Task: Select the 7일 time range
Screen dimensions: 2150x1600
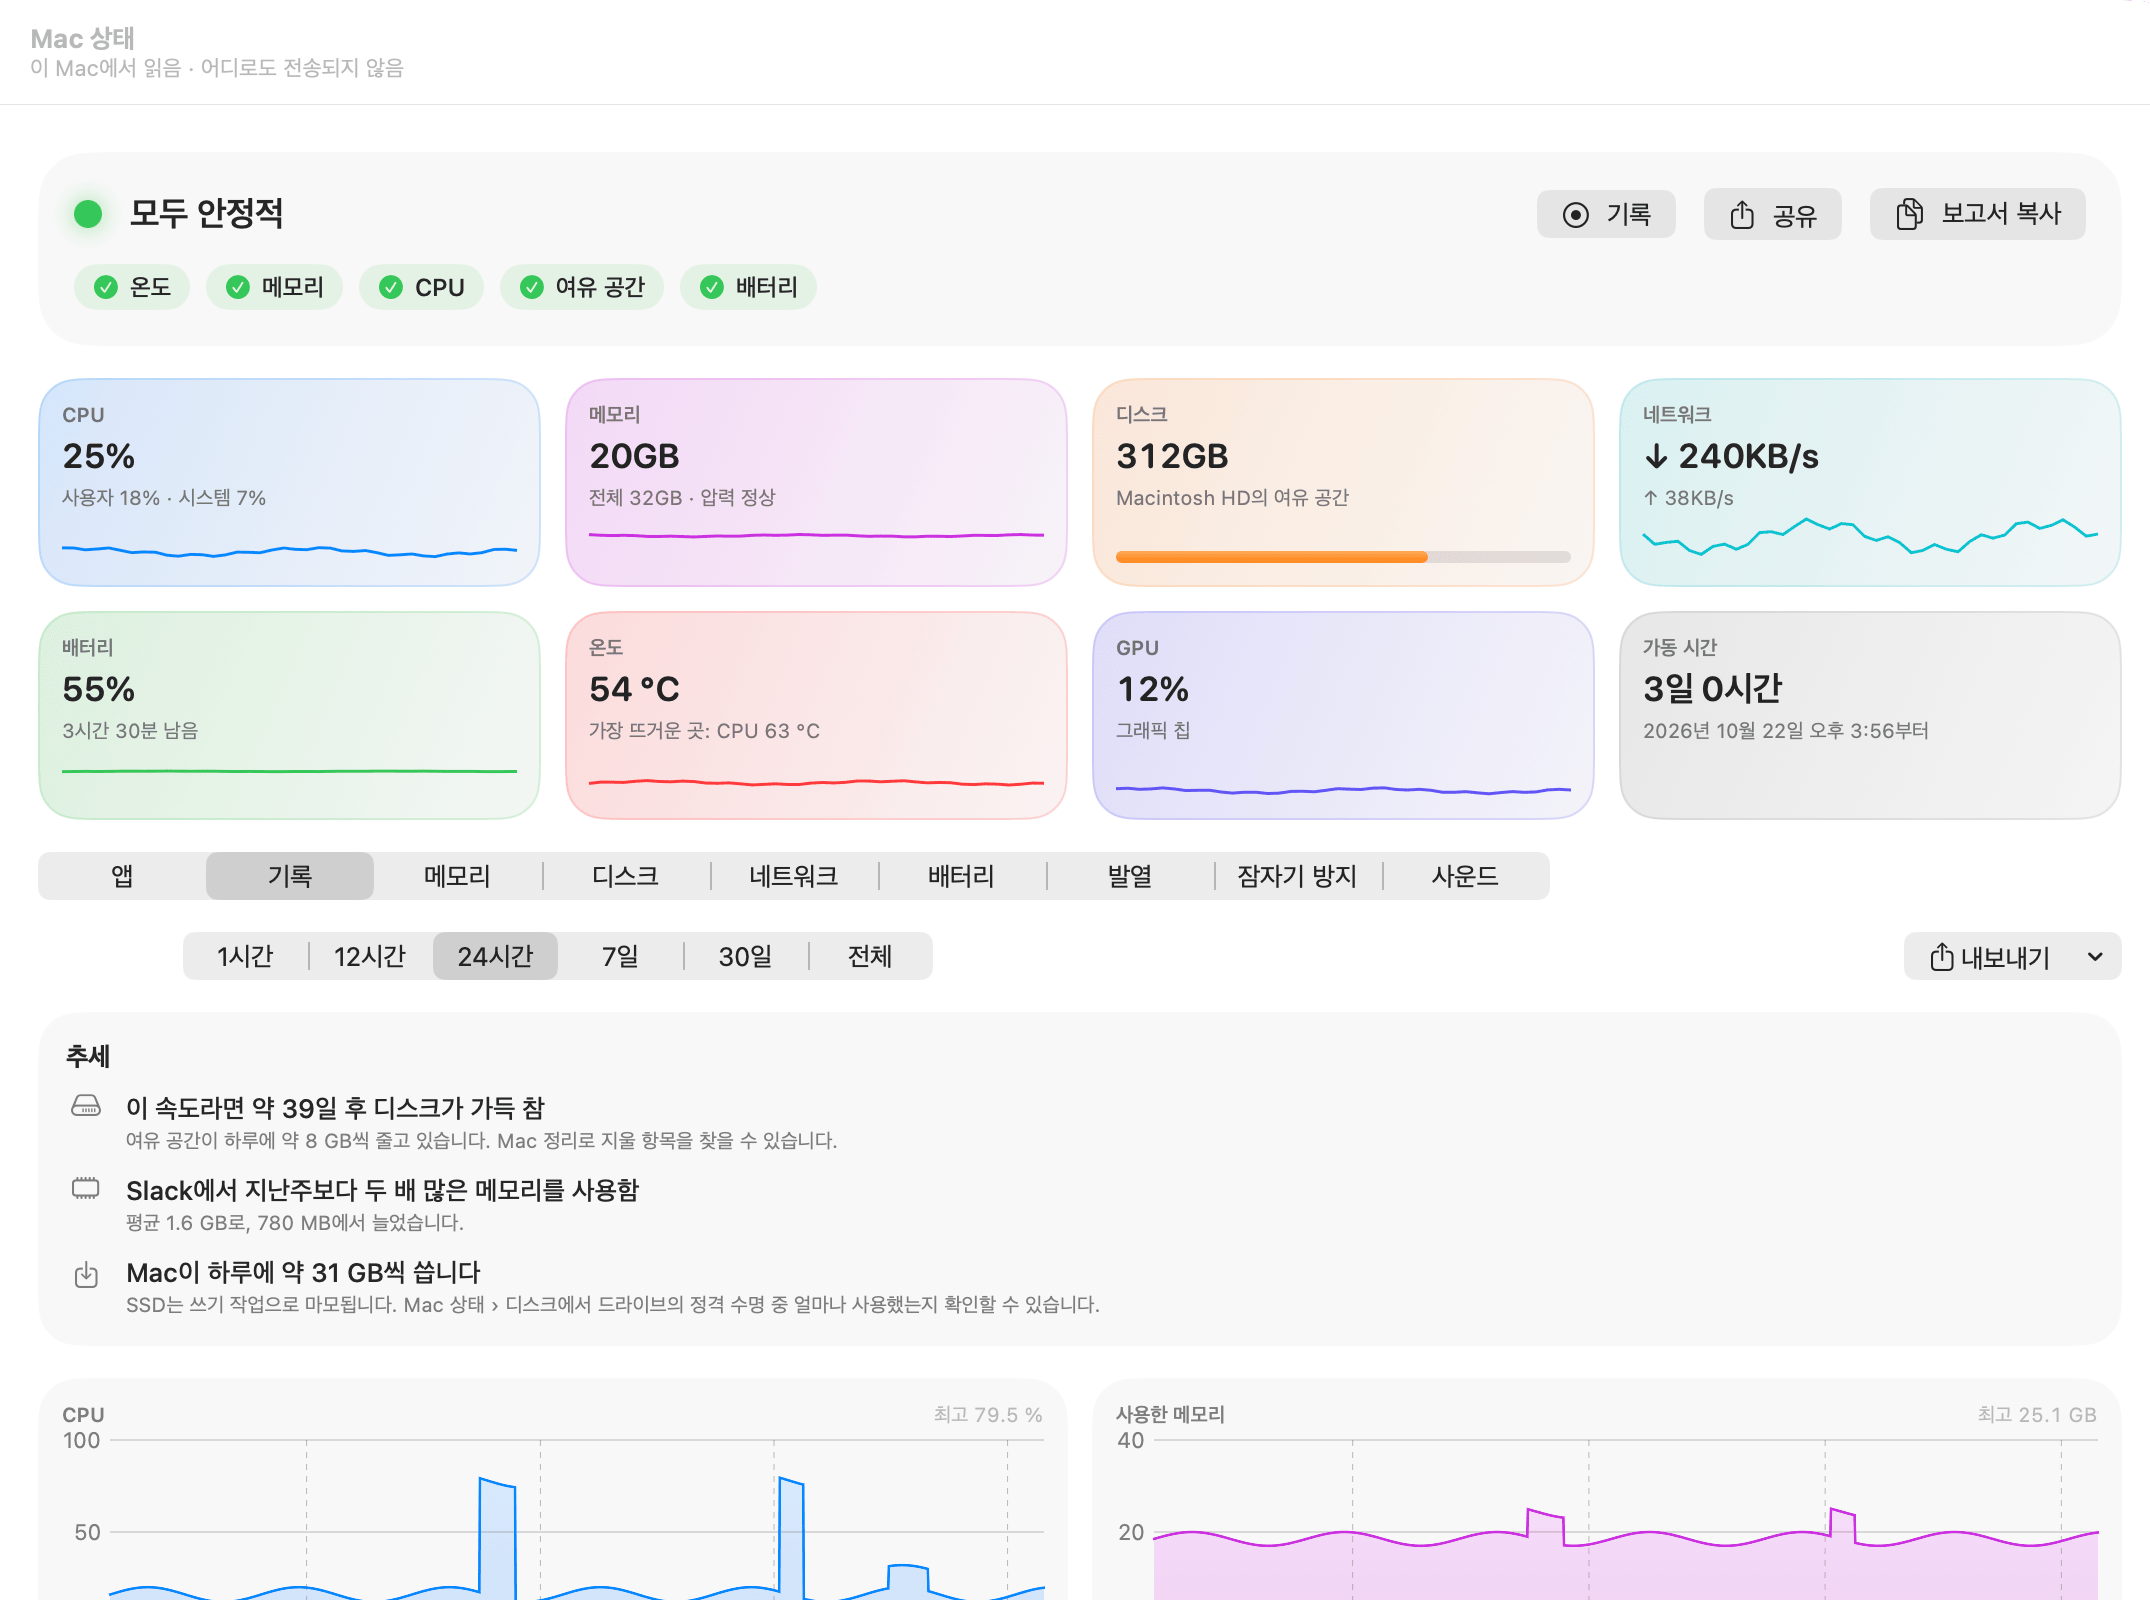Action: click(620, 956)
